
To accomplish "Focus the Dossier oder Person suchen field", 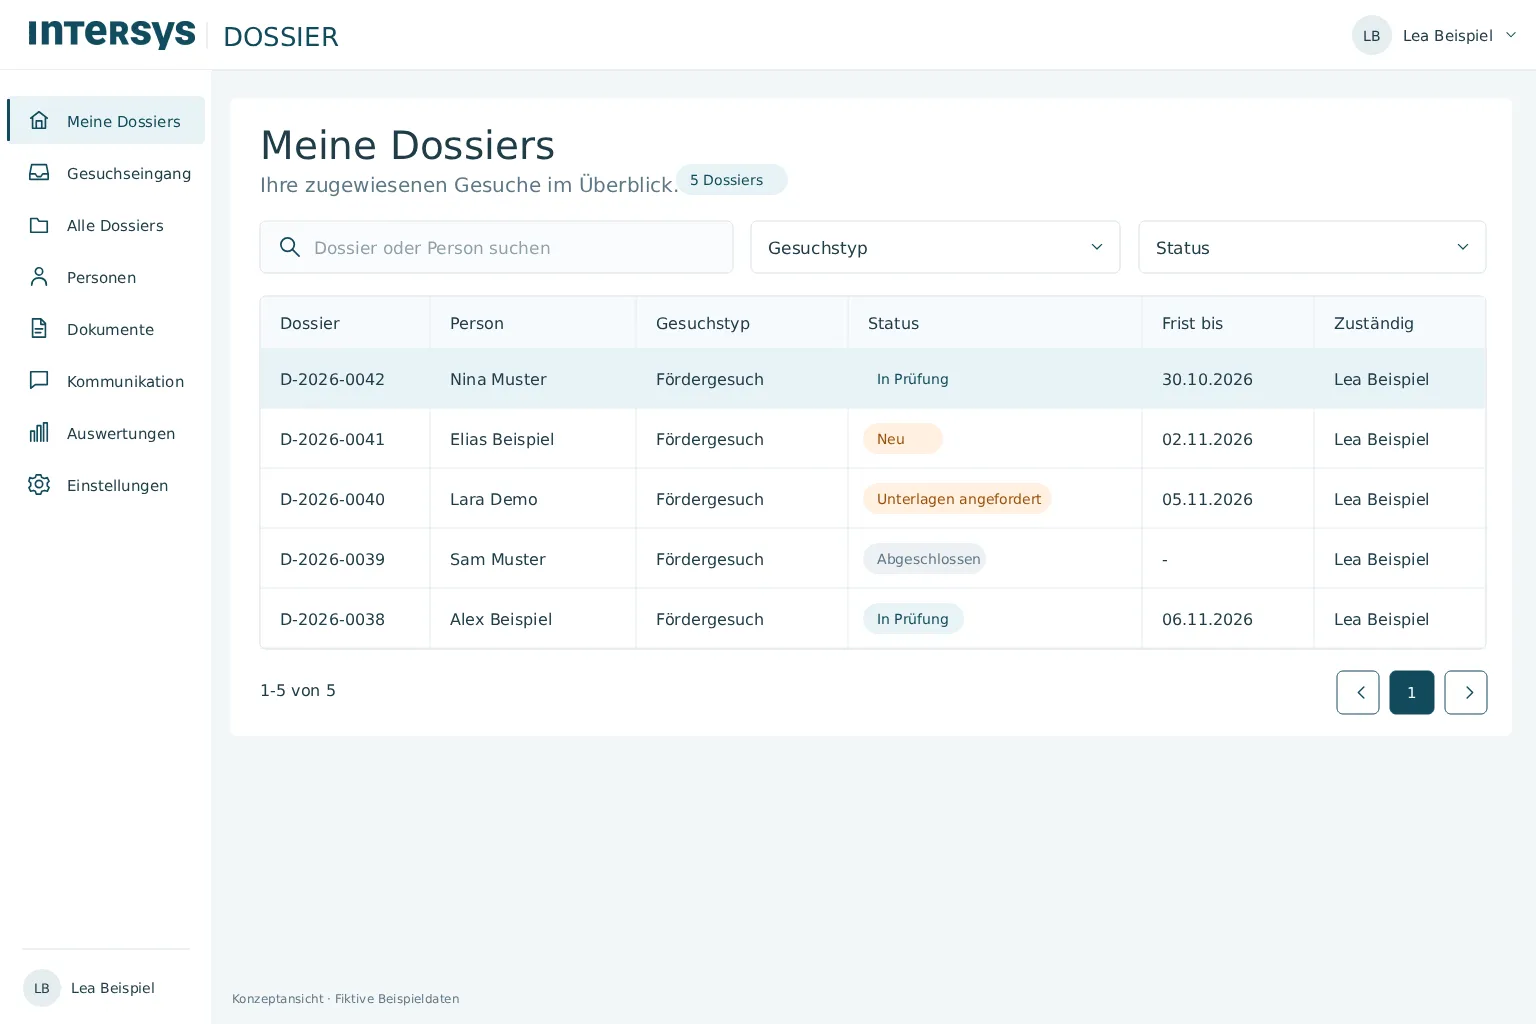I will tap(496, 247).
